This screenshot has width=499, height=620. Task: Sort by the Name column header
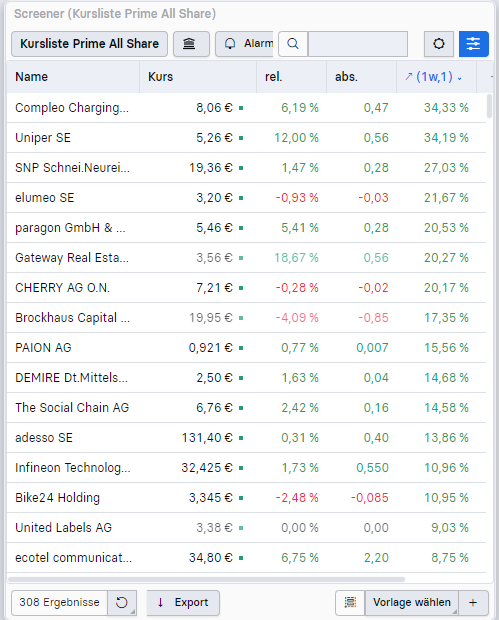73,77
